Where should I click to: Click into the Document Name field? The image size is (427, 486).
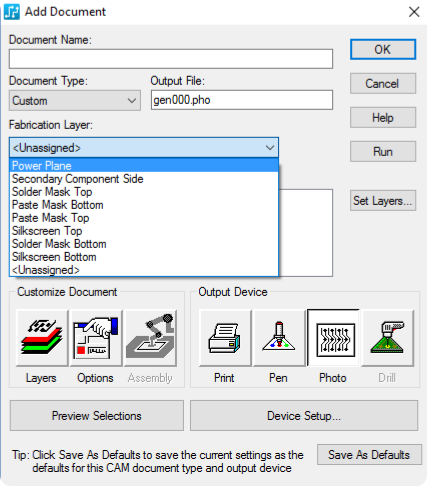(171, 59)
